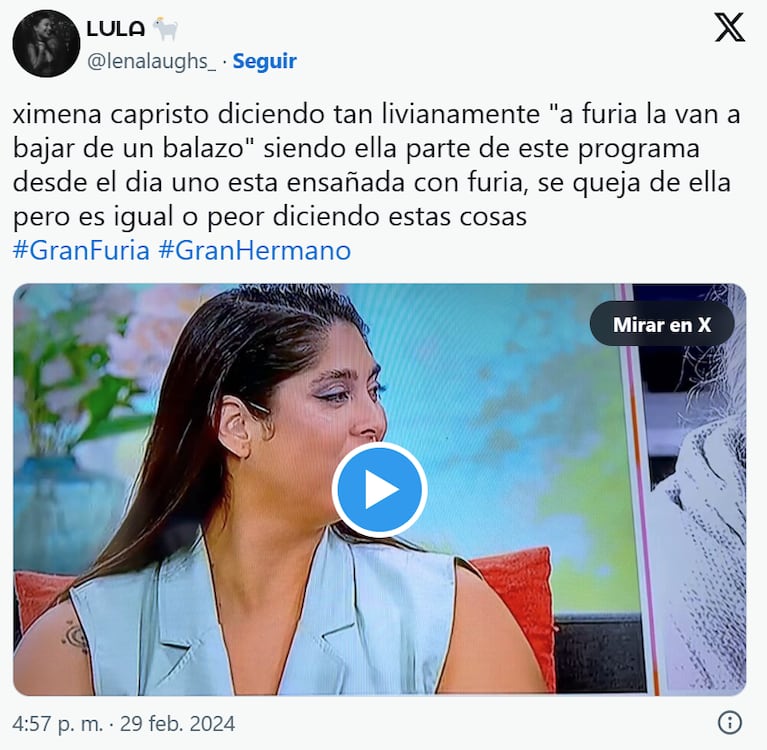Click the Mirar en X button

[662, 325]
